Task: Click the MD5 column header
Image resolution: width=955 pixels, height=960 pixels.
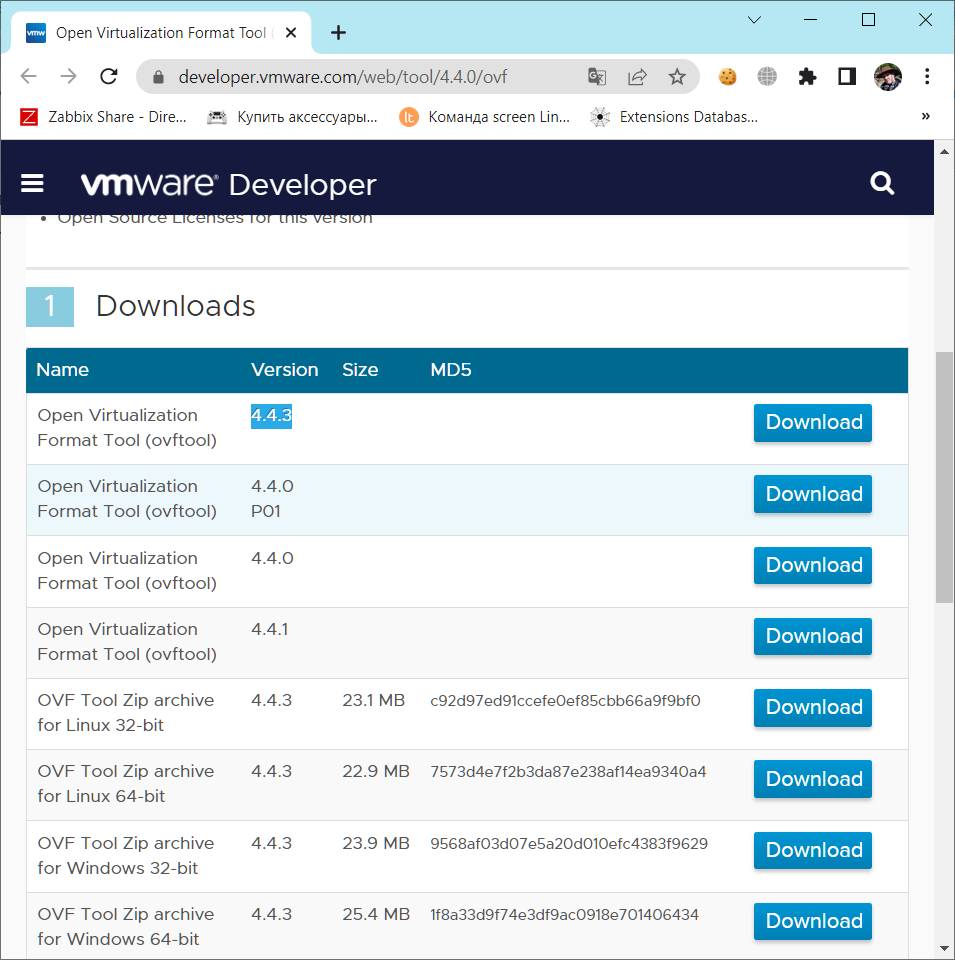Action: (451, 370)
